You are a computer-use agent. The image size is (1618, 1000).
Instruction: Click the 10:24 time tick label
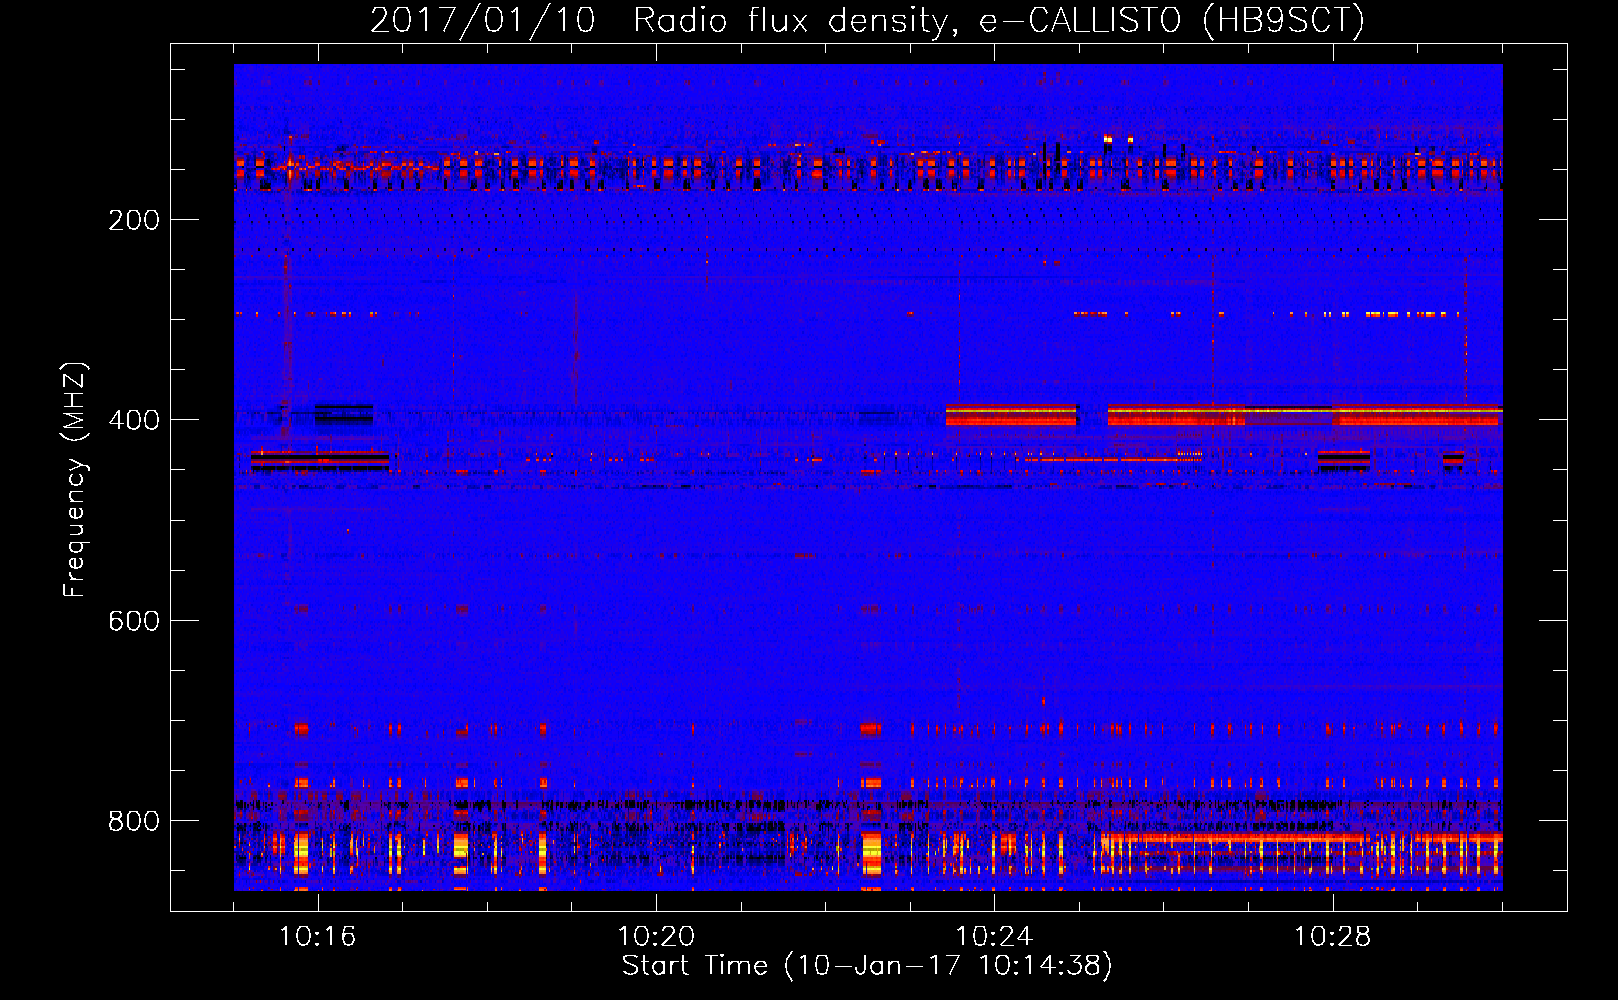(994, 937)
